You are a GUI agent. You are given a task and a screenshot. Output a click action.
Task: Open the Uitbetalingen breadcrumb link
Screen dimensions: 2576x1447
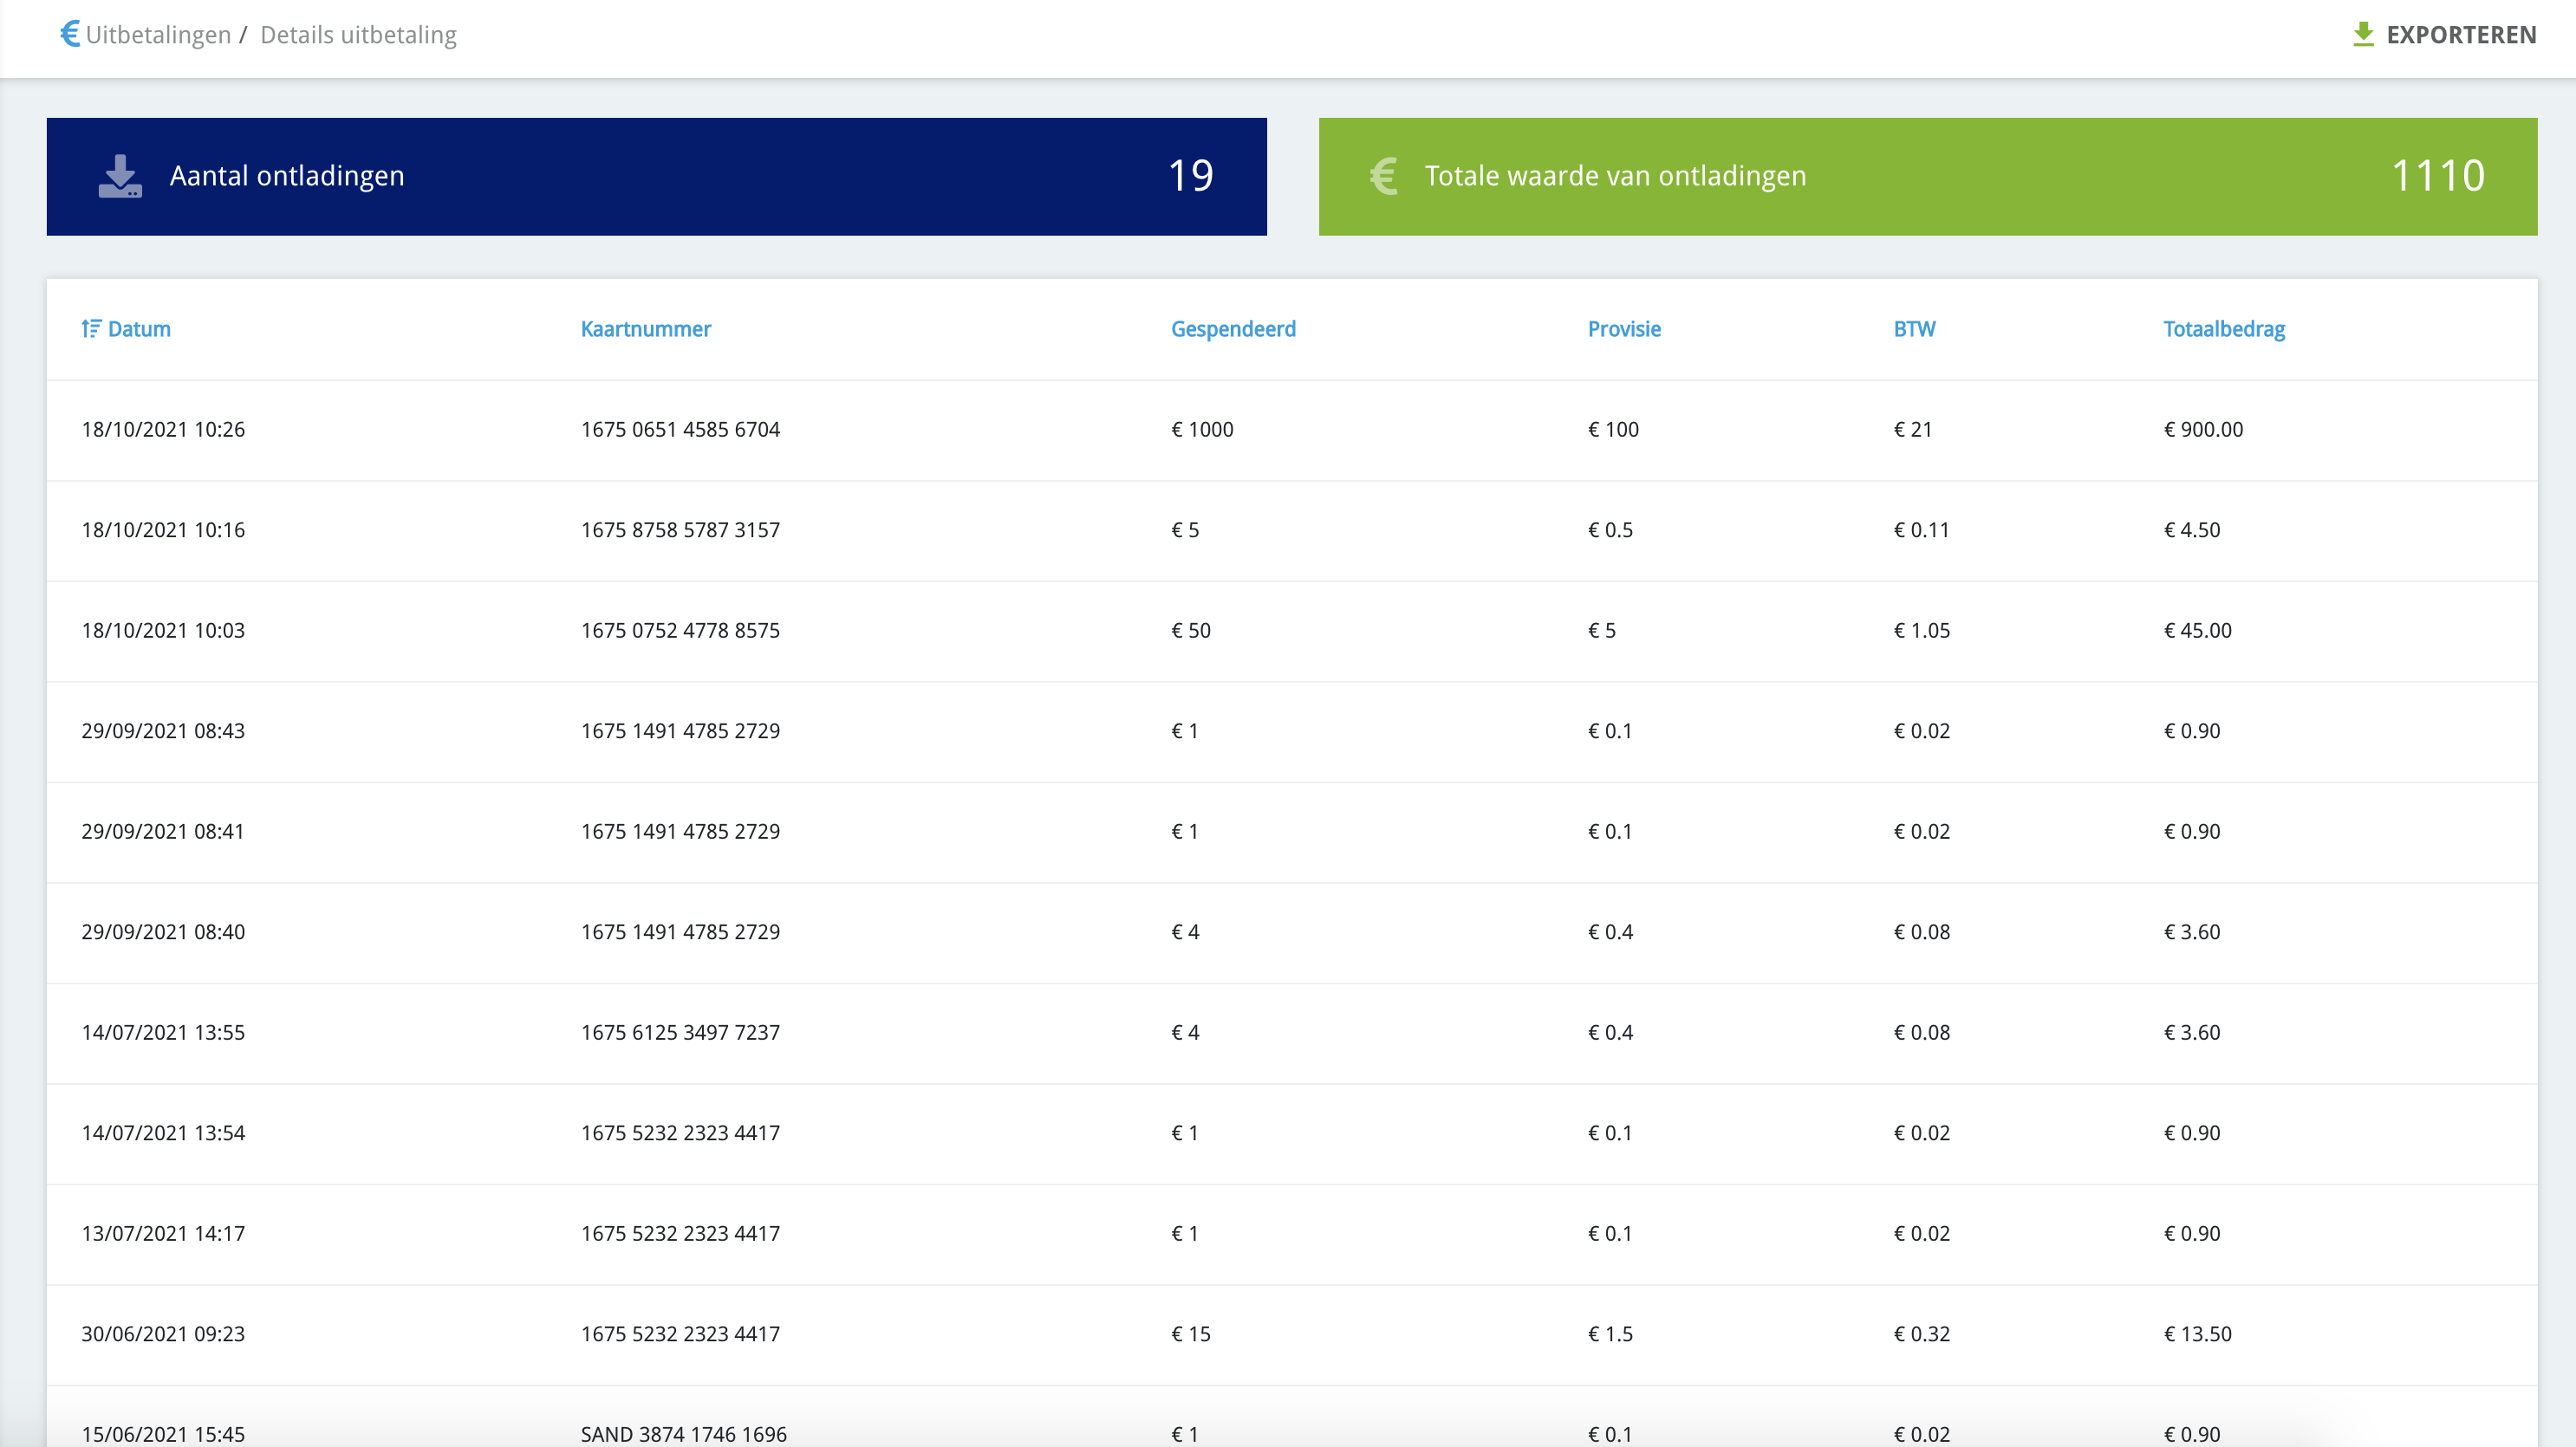[158, 35]
